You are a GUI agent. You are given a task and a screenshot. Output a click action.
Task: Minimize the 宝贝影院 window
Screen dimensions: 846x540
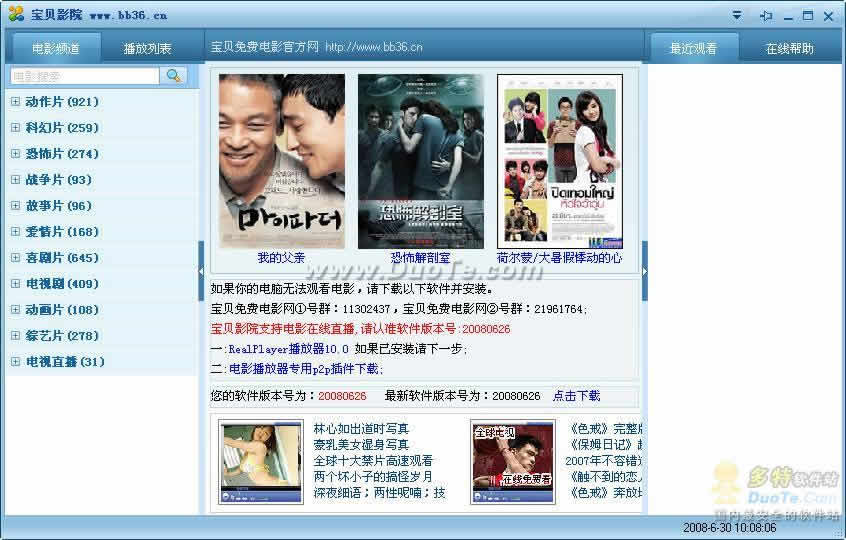(788, 16)
